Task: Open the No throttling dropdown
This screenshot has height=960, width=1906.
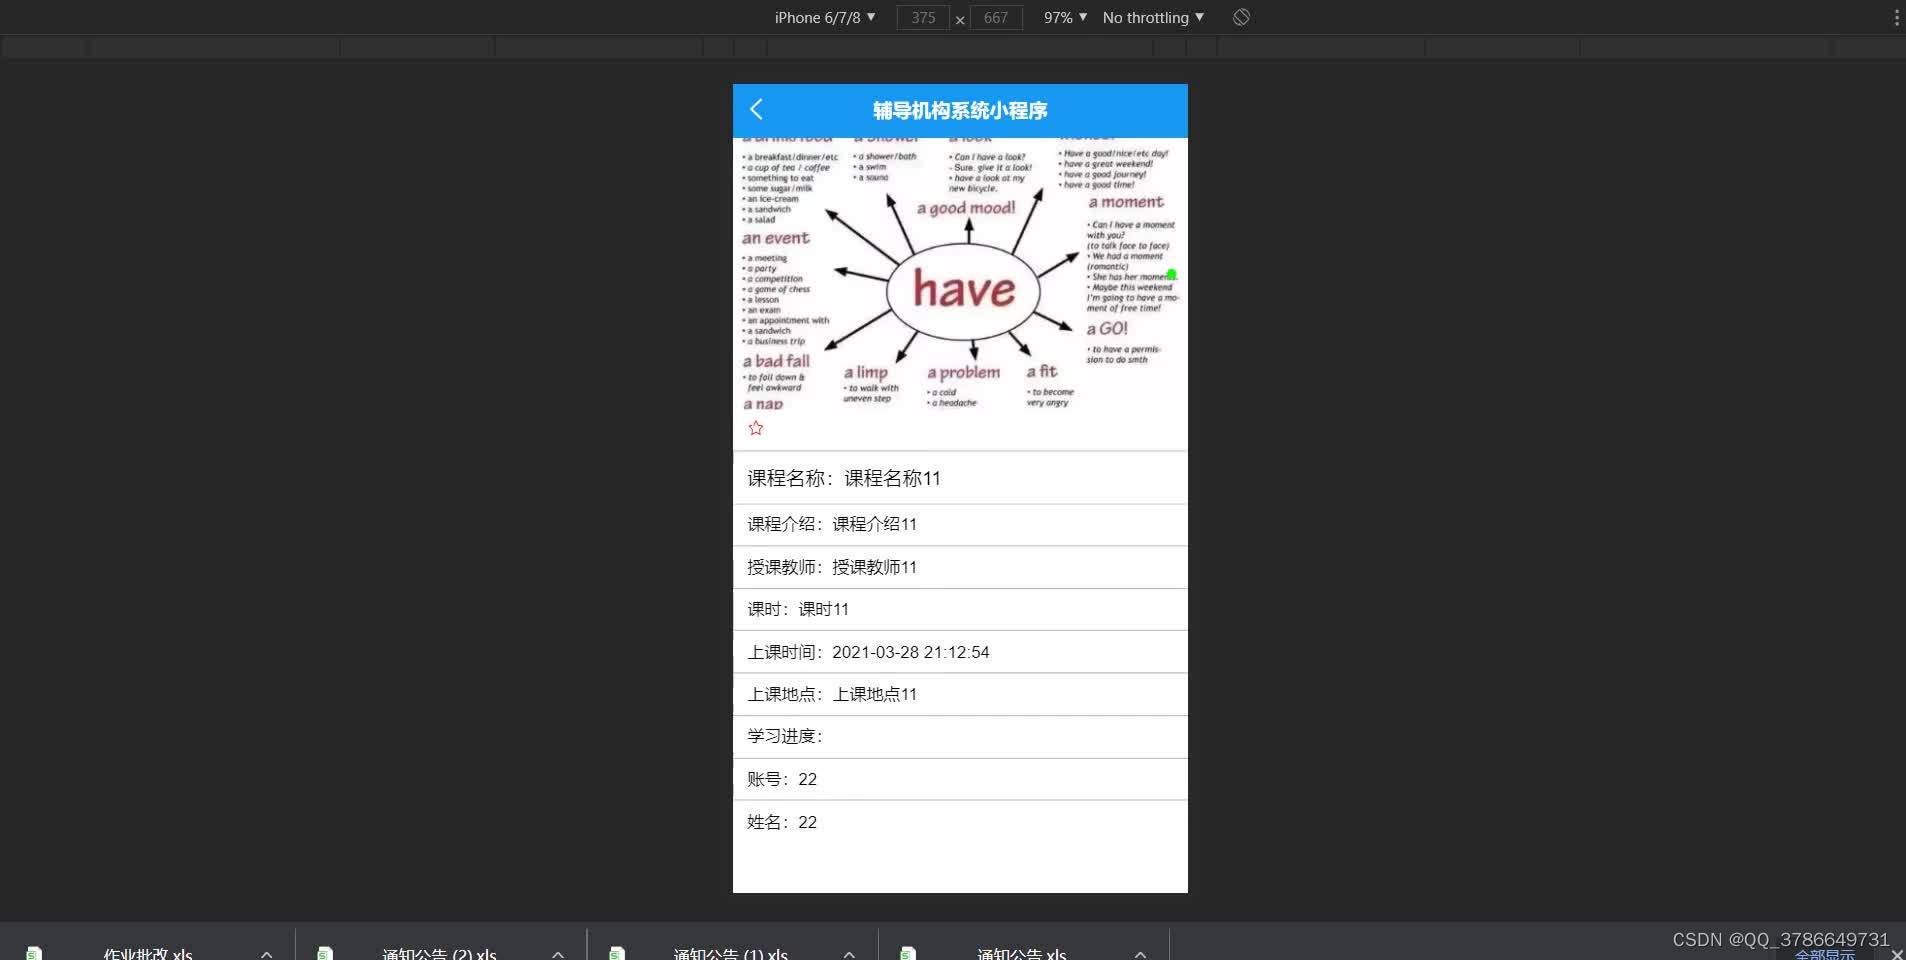Action: 1153,17
